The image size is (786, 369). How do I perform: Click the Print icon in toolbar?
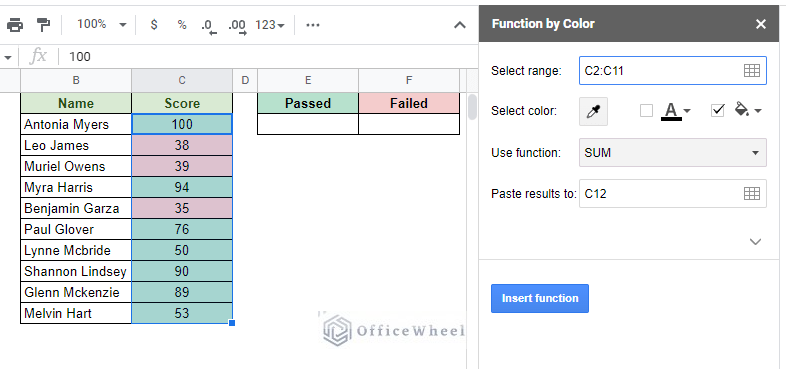(x=15, y=25)
